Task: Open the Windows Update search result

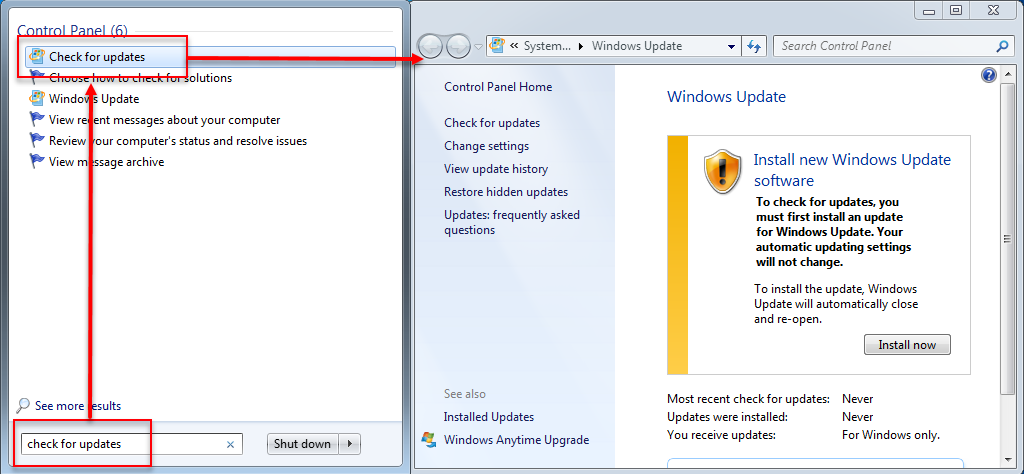Action: point(94,99)
